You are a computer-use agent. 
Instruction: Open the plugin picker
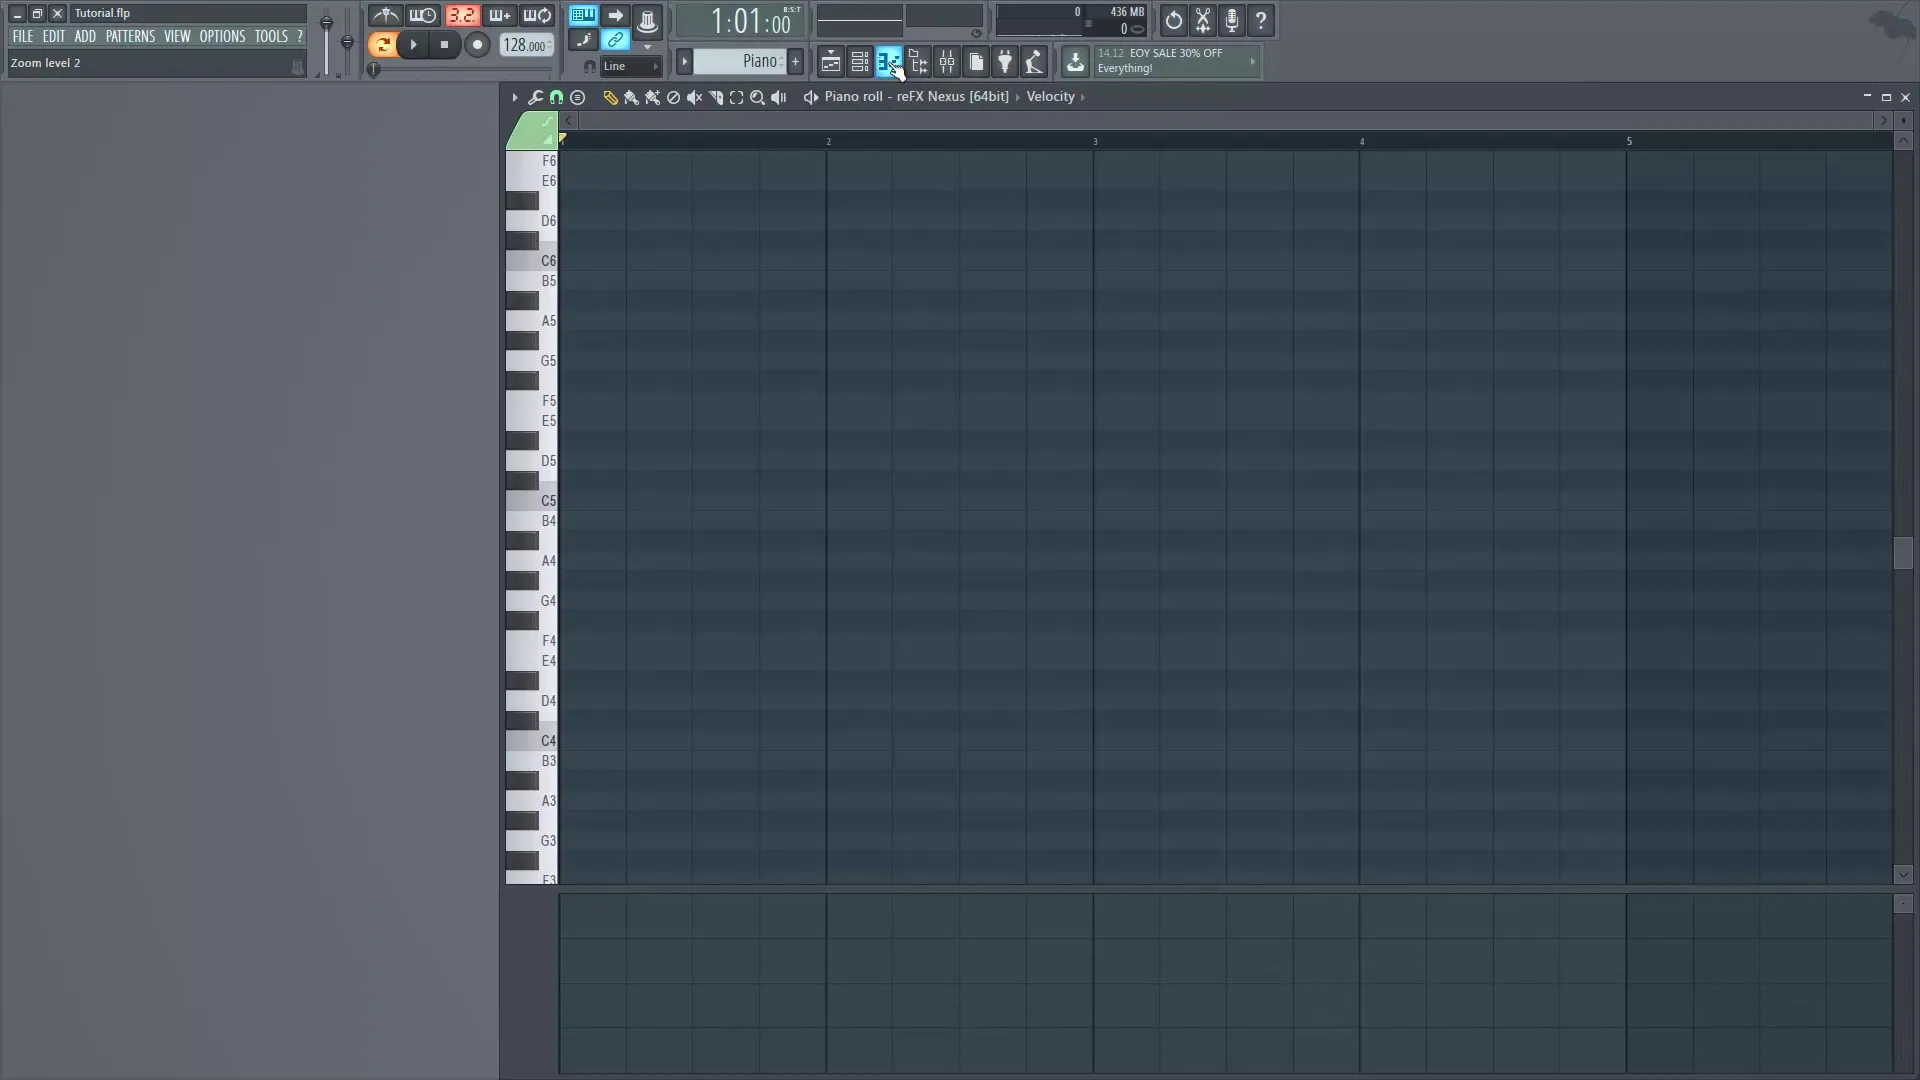[x=1005, y=62]
